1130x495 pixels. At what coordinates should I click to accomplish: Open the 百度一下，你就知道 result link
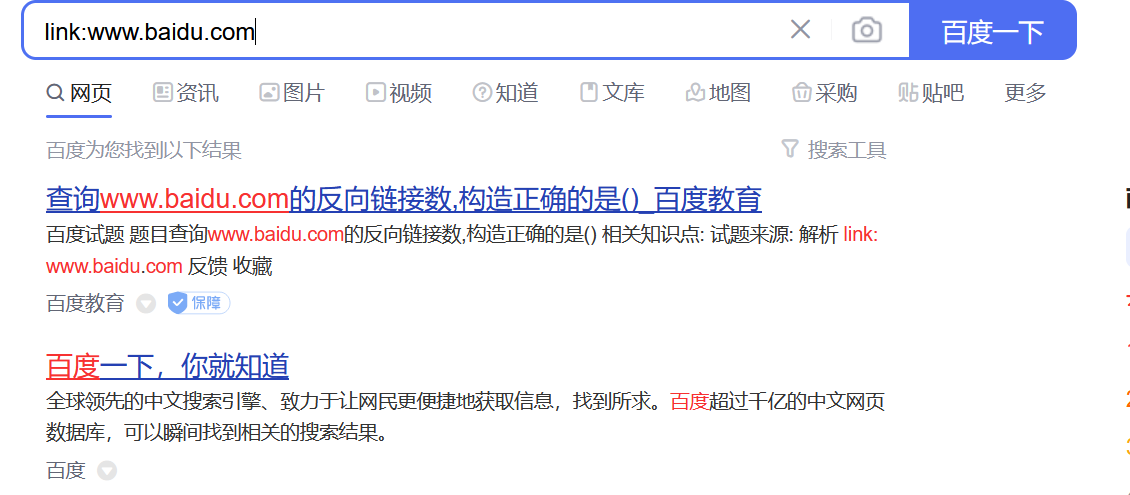167,367
